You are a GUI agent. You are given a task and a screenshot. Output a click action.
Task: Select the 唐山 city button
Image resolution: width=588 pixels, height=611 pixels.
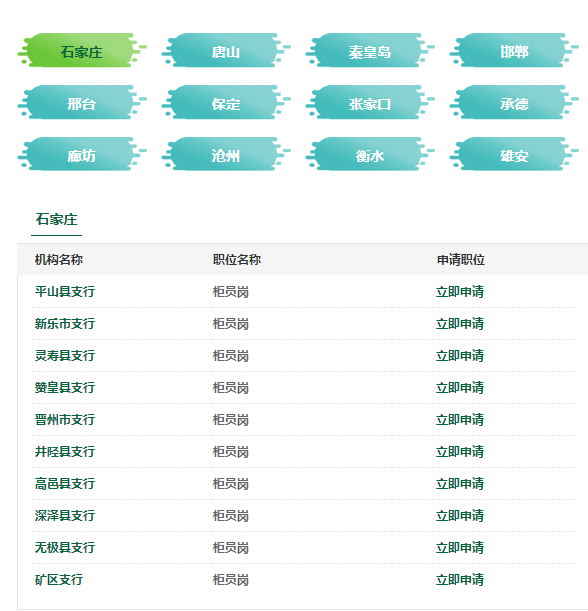[226, 50]
